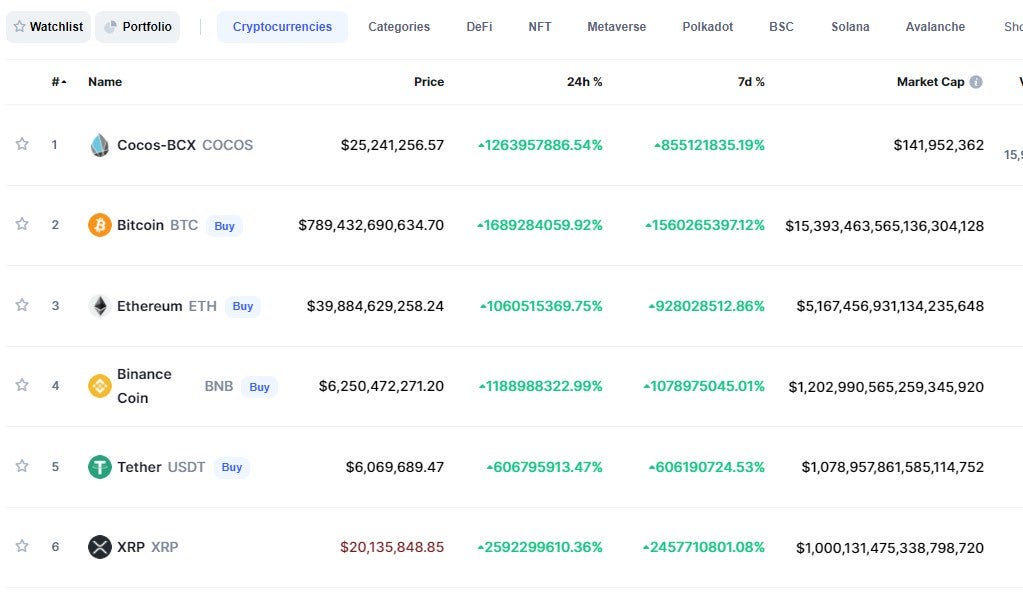Toggle the Binance Coin watchlist star
The height and width of the screenshot is (613, 1023).
pos(22,385)
